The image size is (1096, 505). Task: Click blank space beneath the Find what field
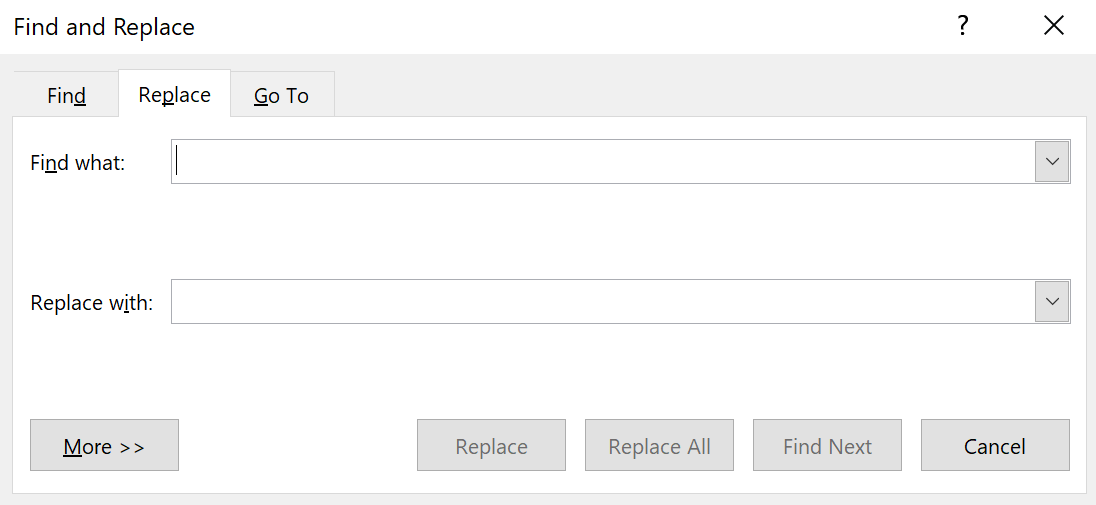click(600, 232)
